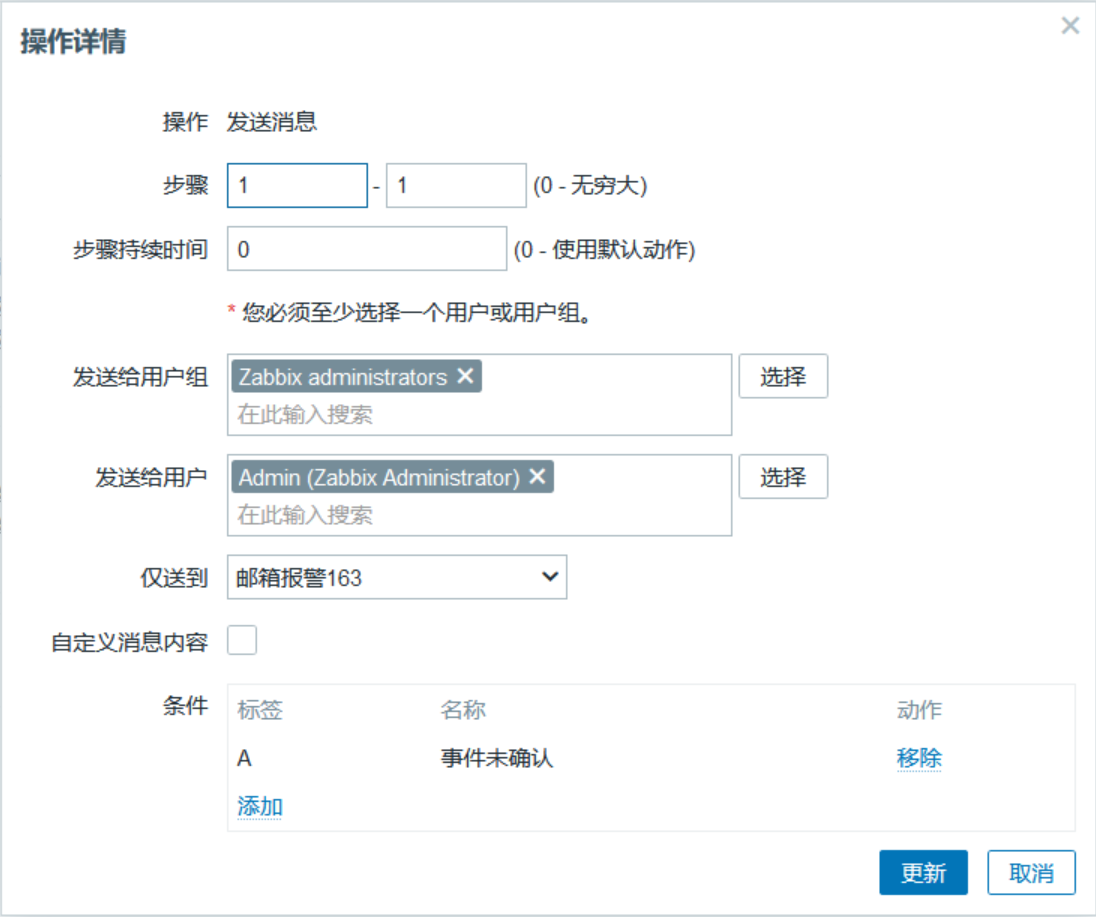Screen dimensions: 1096x917
Task: Click 选择 button for 发送给用户组
Action: [783, 376]
